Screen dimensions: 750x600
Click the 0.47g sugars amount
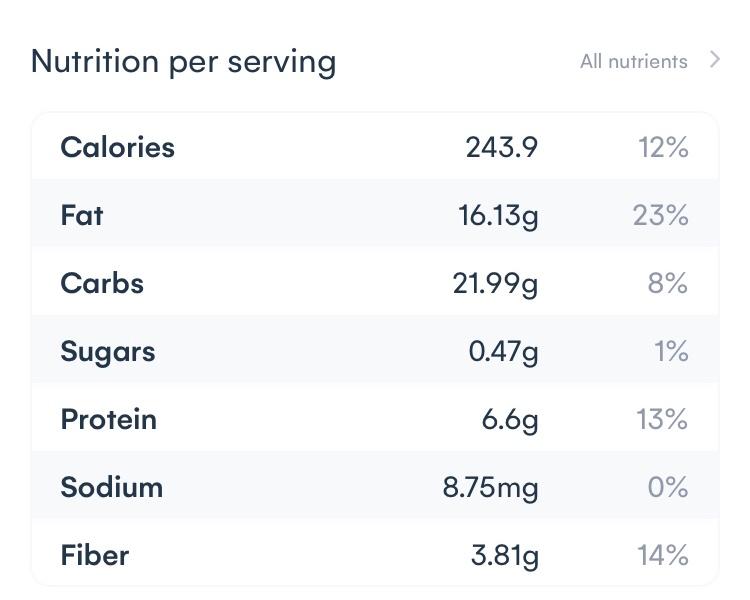[x=503, y=351]
